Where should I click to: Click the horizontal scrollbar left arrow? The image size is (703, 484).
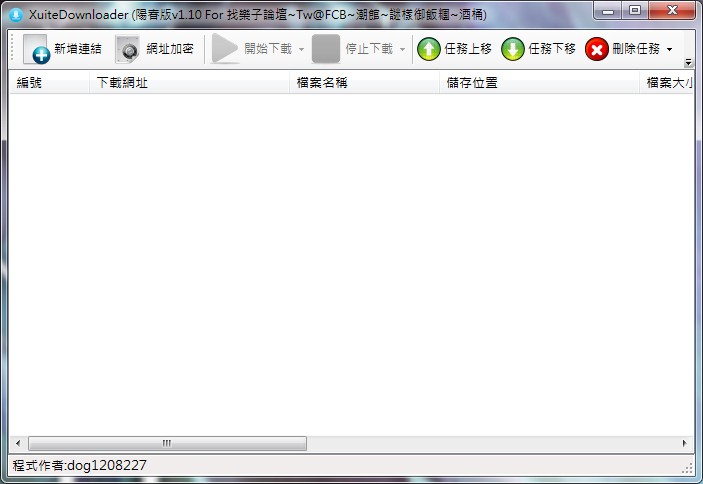point(18,443)
